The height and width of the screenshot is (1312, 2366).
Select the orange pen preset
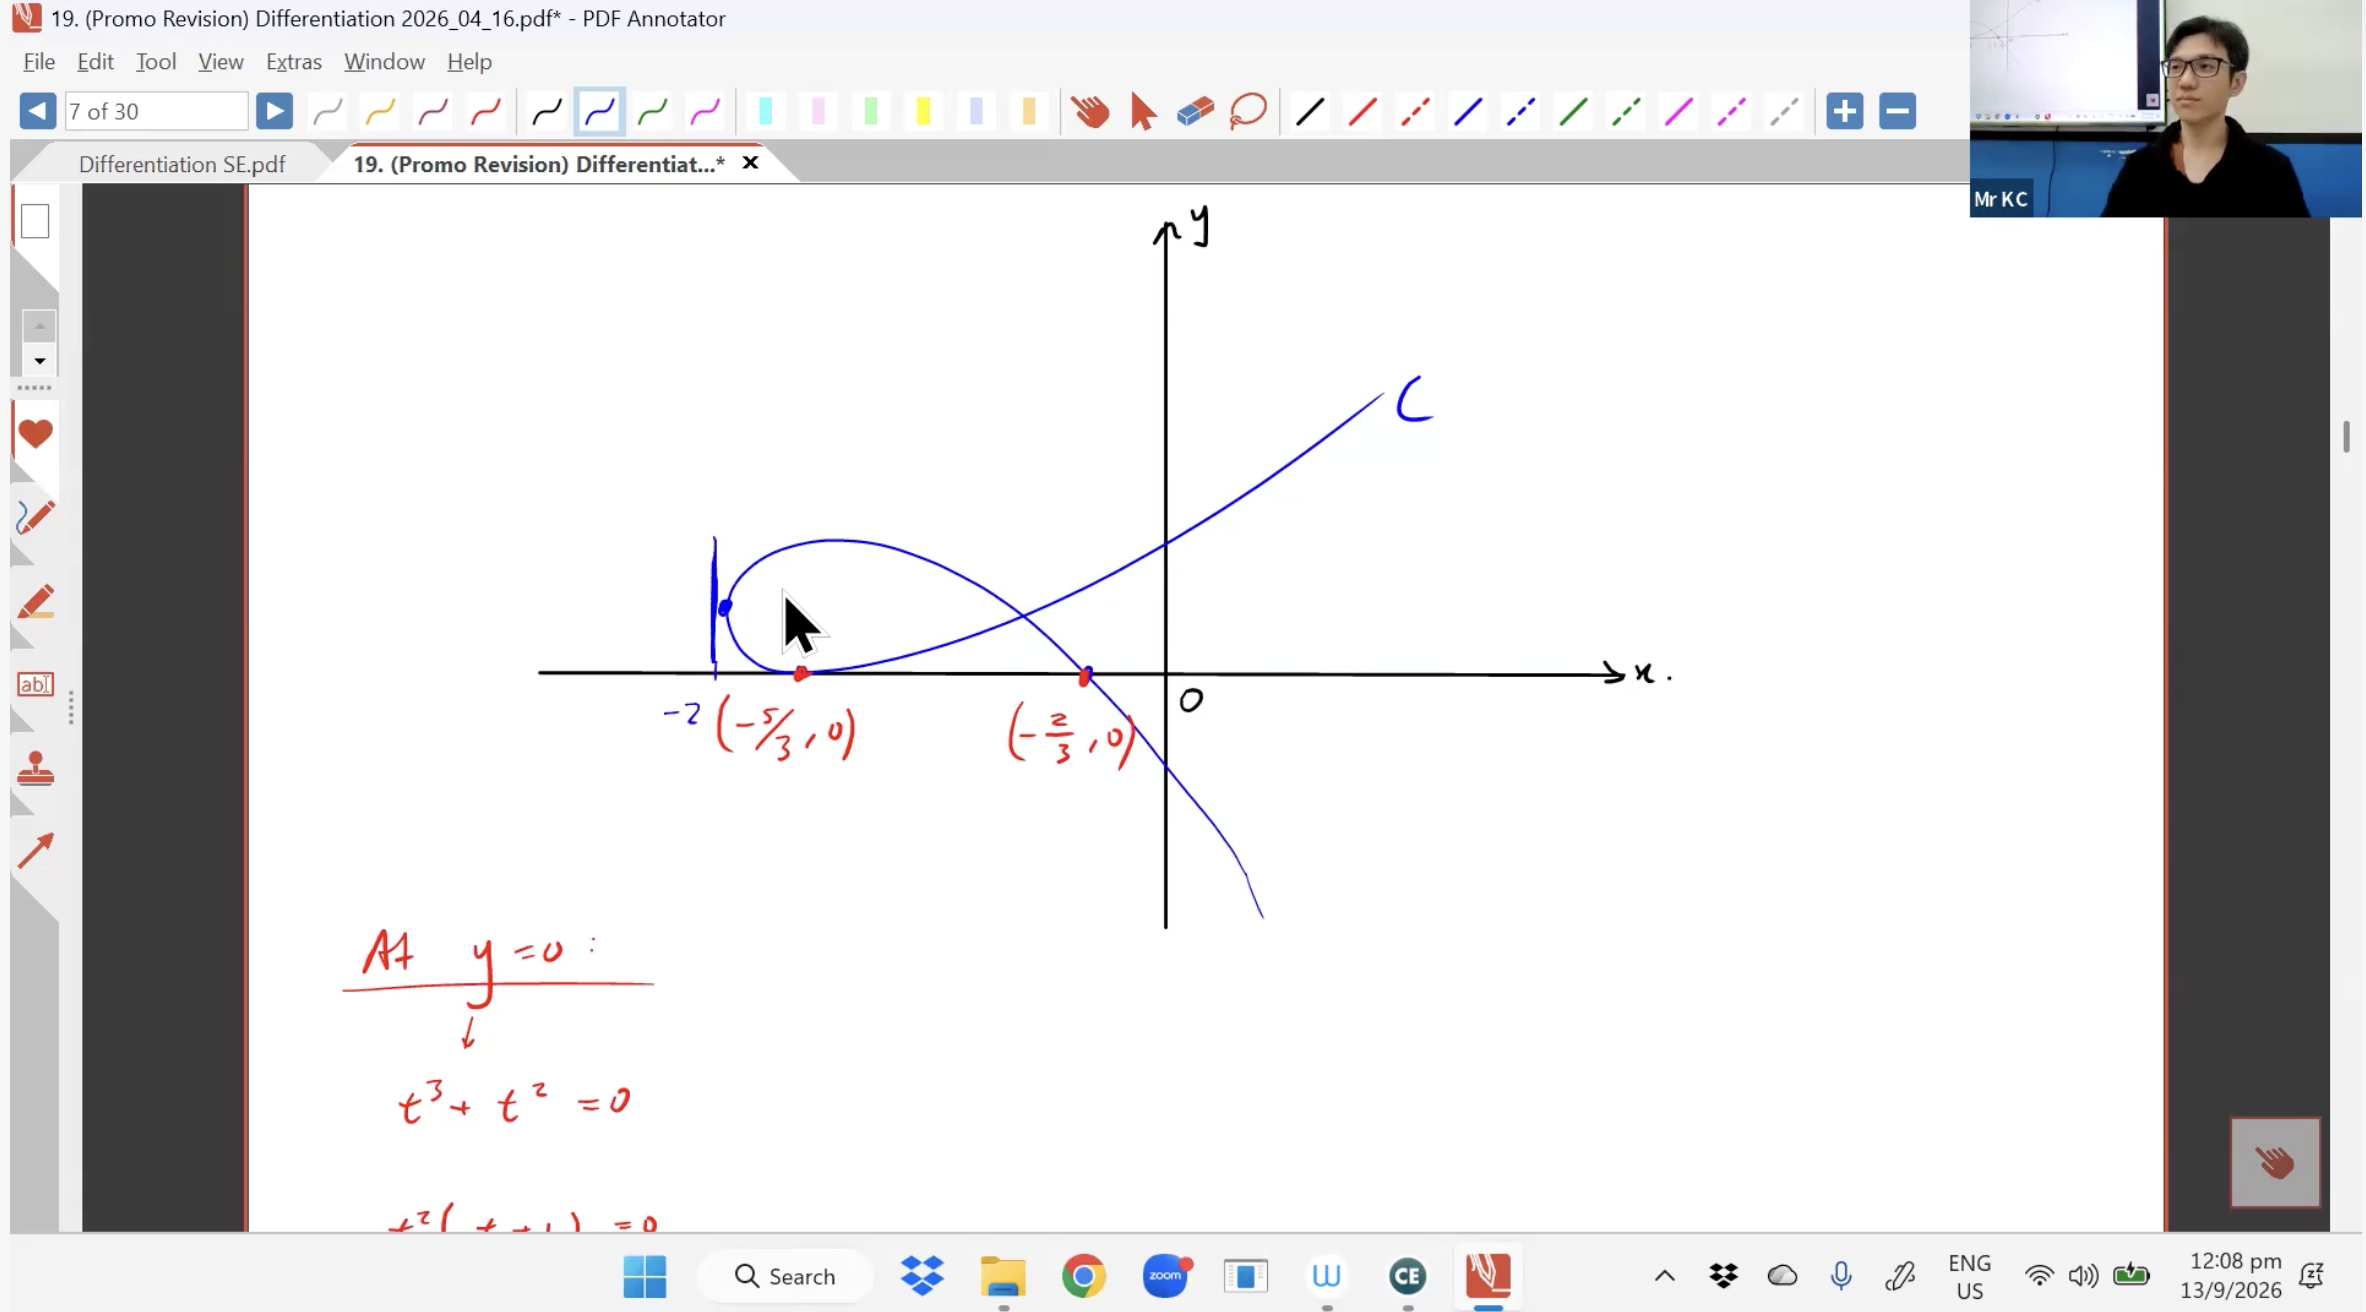click(x=380, y=111)
